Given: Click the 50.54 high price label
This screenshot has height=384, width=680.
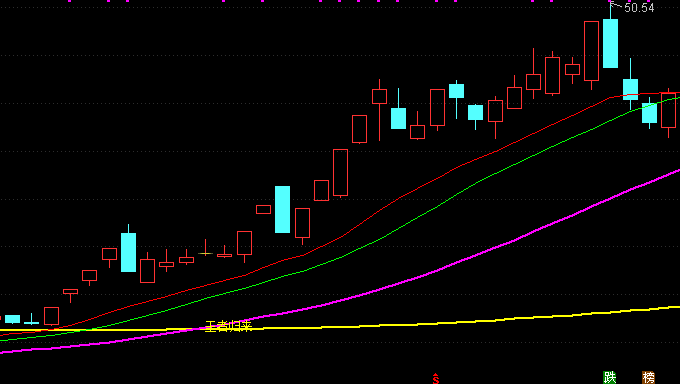Looking at the screenshot, I should (x=639, y=8).
